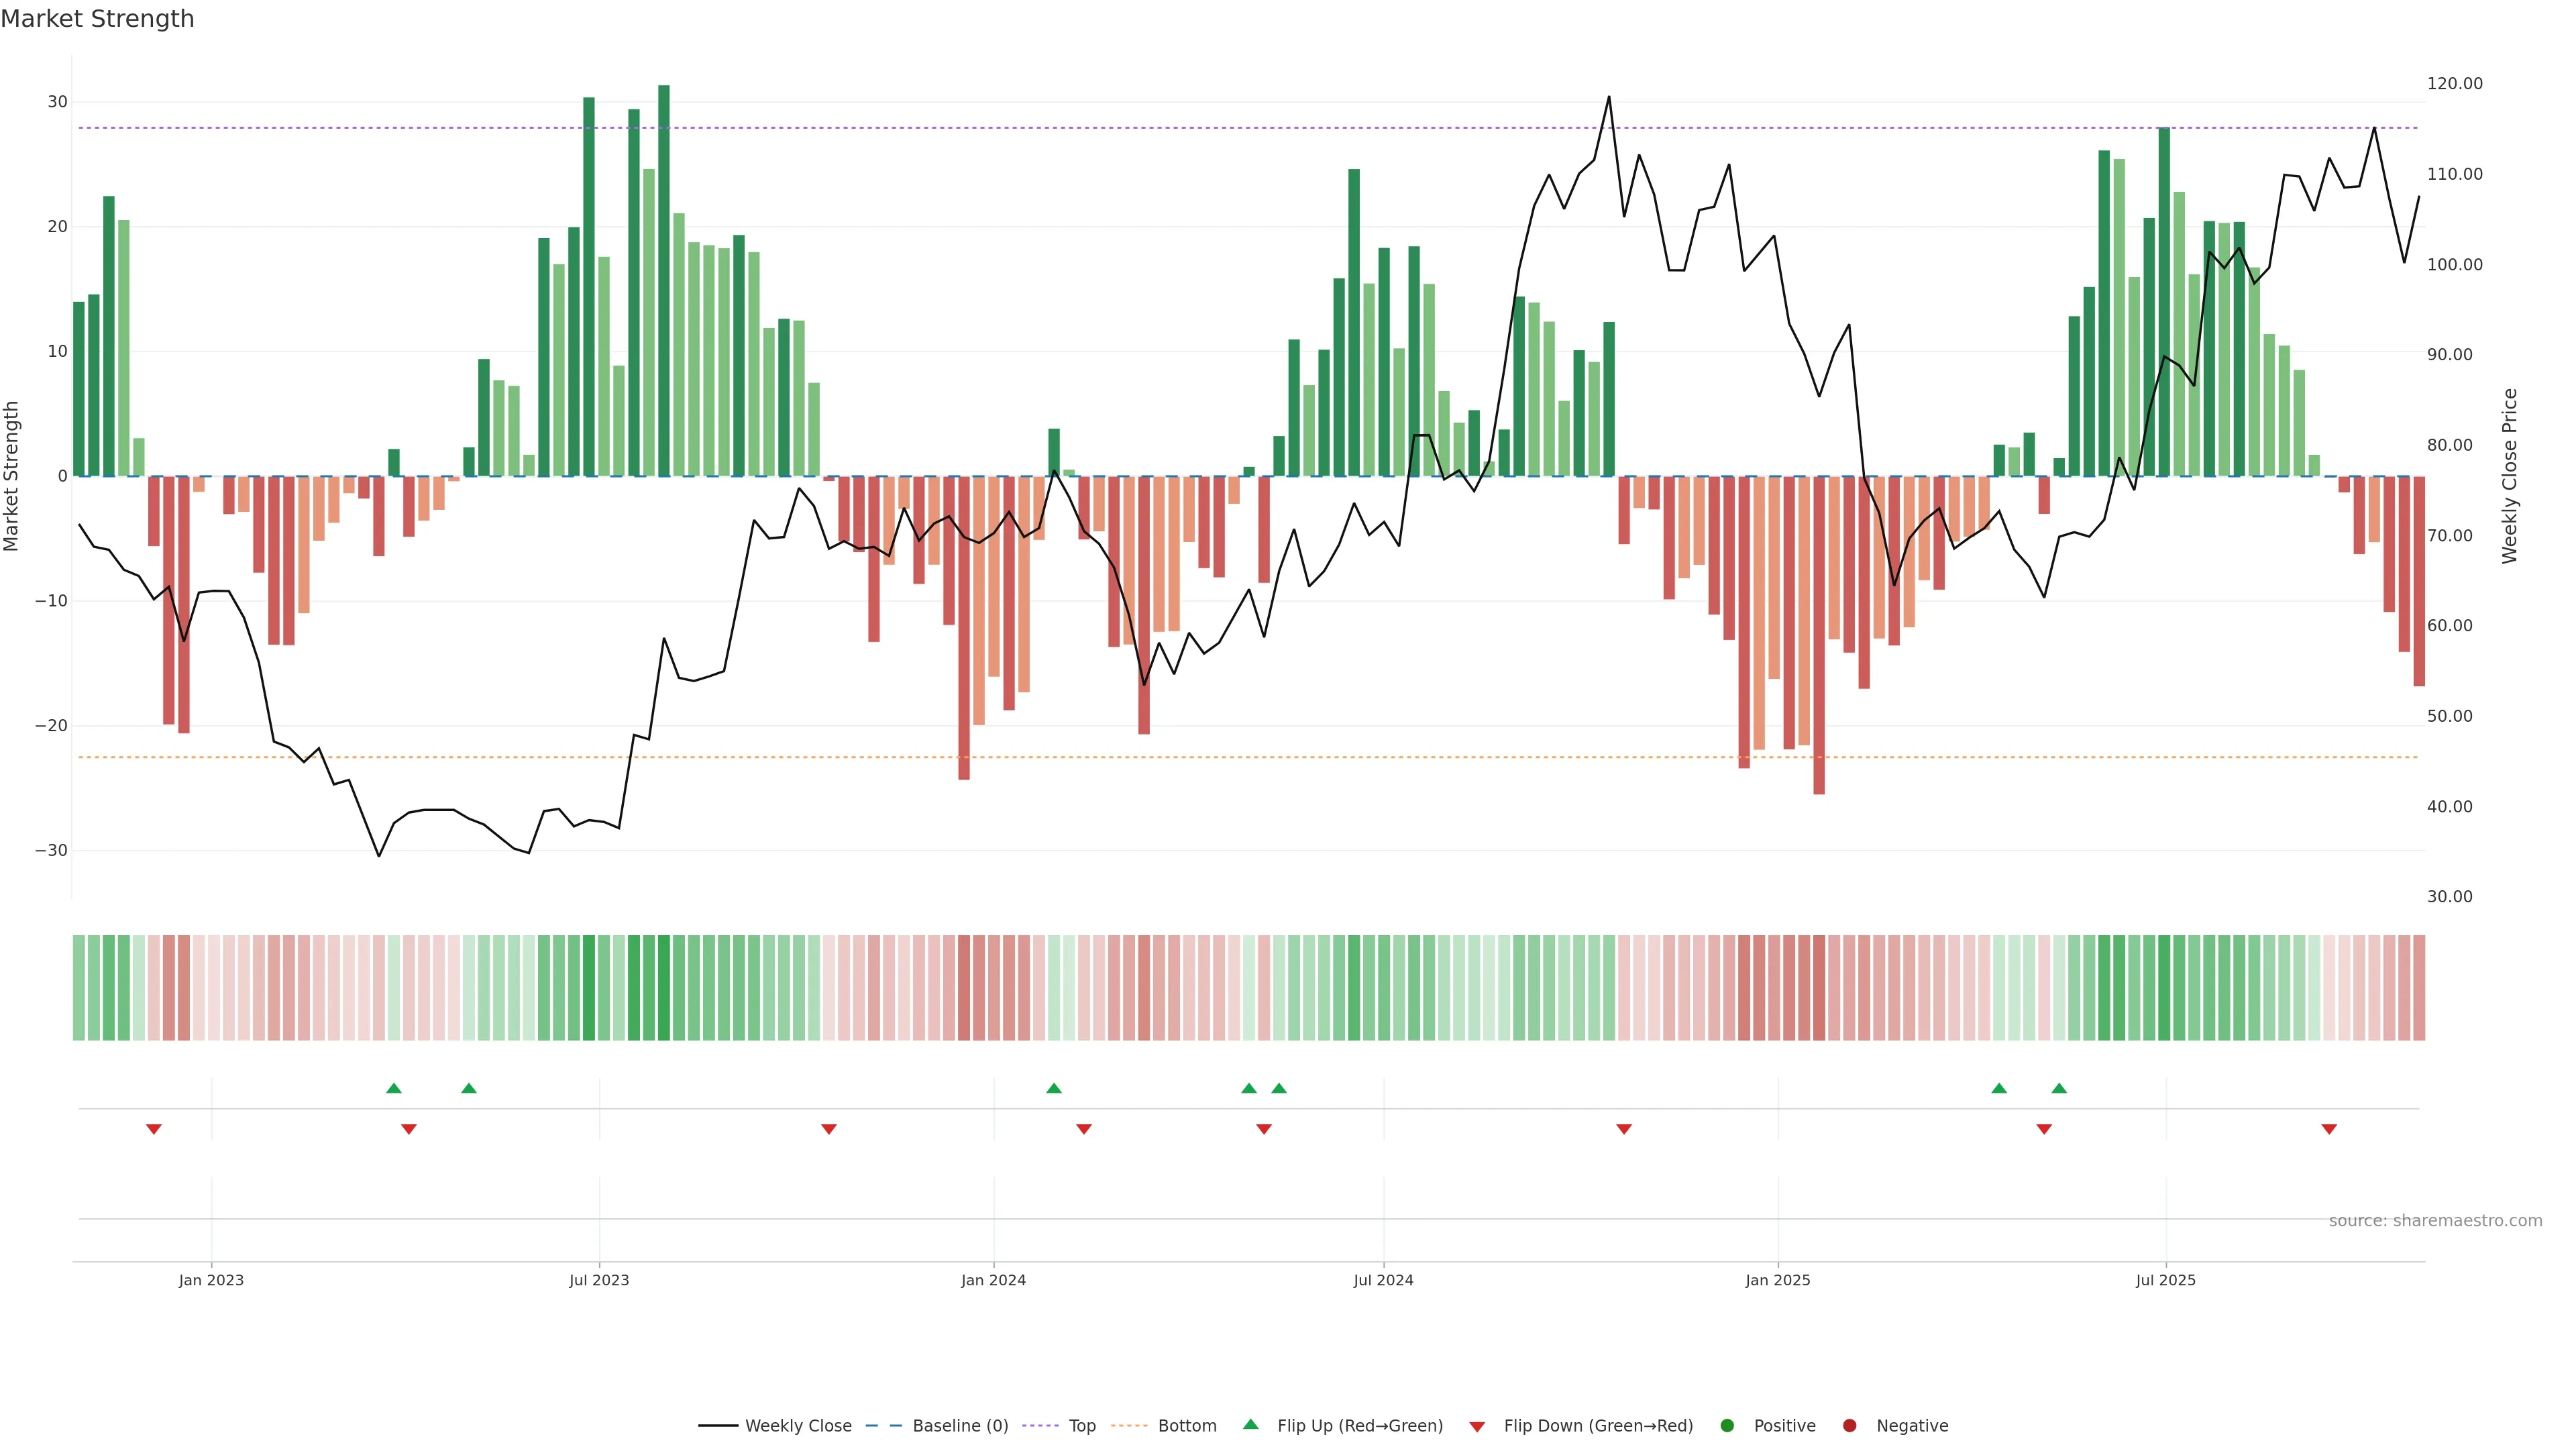Click the green Positive circle legend icon

(x=1727, y=1425)
